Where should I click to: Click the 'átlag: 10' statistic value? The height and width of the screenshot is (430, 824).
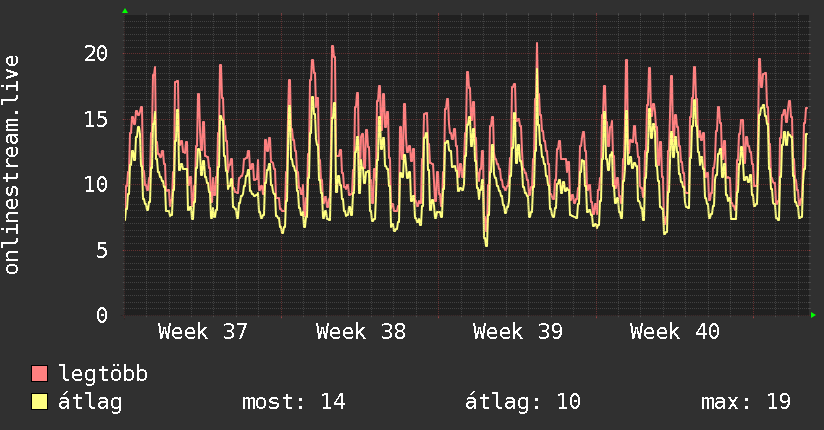[x=523, y=402]
